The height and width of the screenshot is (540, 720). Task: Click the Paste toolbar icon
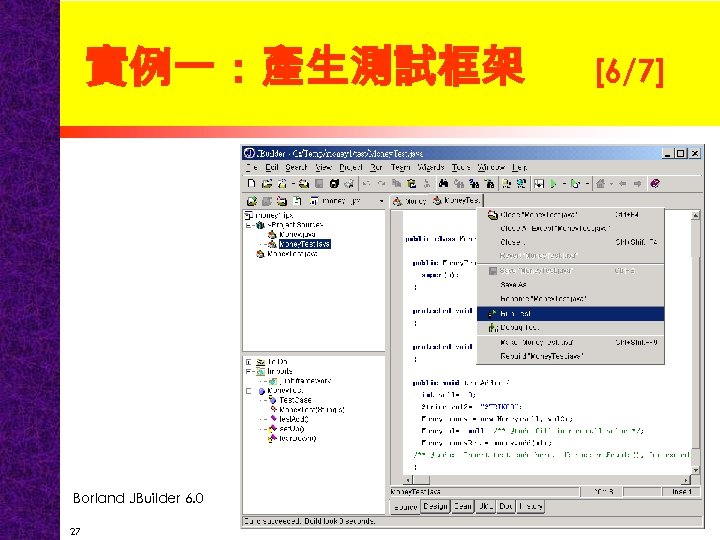412,184
